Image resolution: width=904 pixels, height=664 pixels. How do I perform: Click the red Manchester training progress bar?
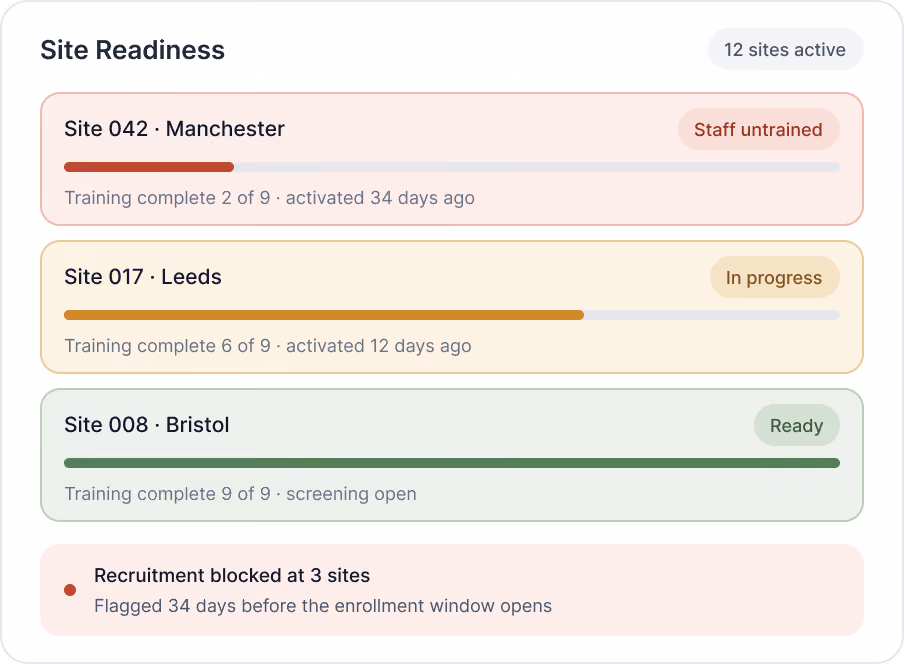(149, 167)
